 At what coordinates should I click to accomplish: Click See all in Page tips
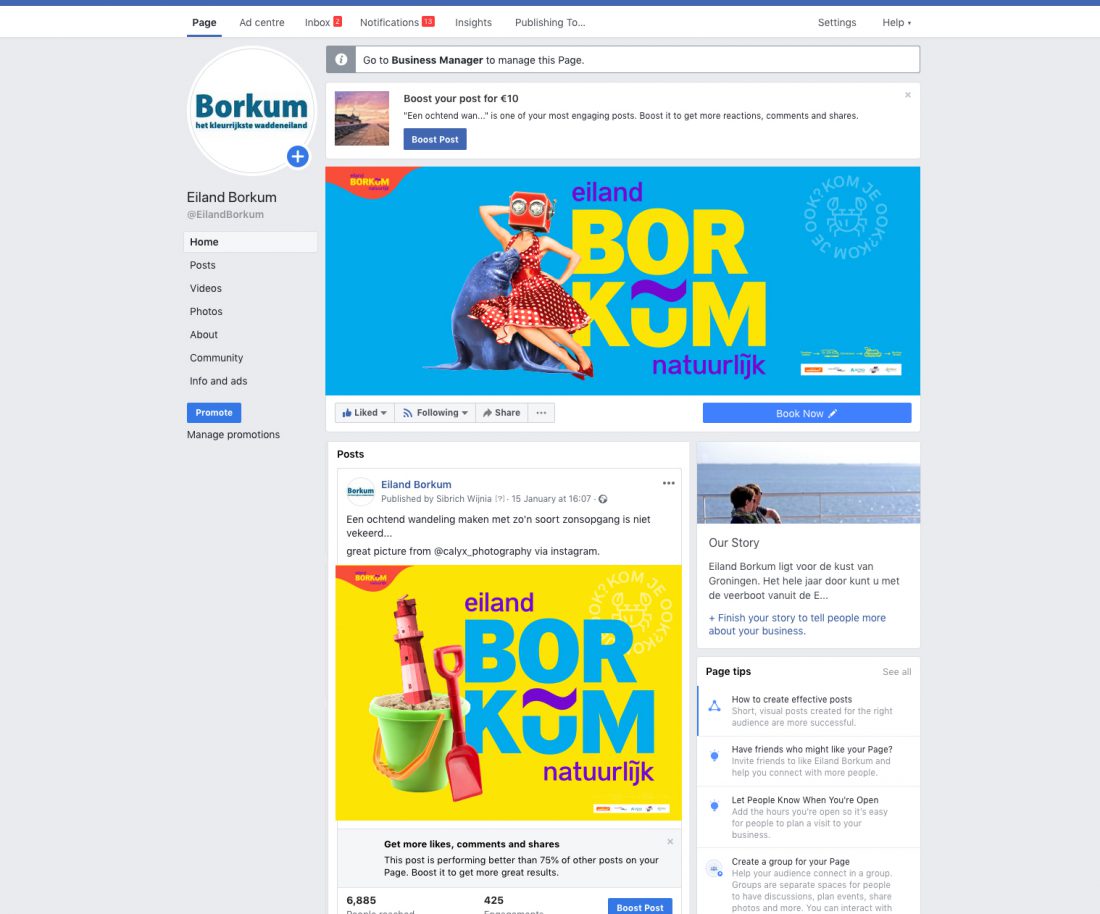897,672
